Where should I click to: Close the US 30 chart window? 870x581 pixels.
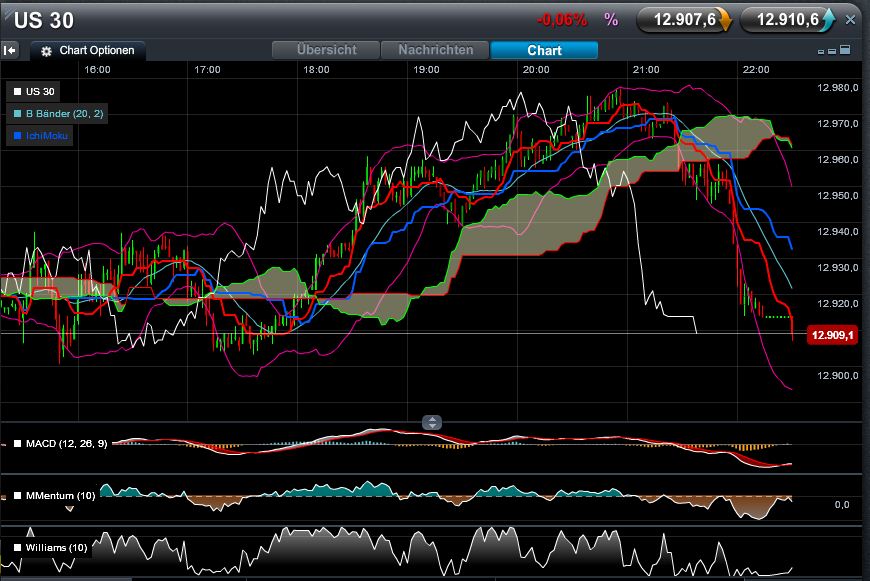point(850,20)
